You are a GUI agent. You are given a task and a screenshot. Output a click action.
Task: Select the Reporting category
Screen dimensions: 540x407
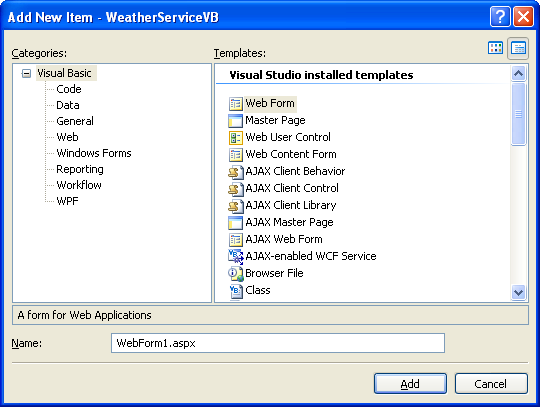point(80,169)
